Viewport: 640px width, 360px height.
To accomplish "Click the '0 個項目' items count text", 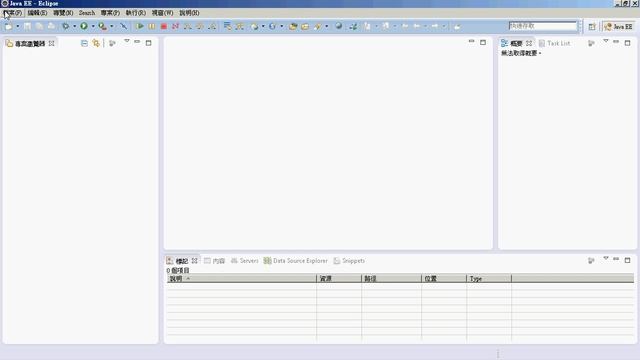I will (178, 270).
